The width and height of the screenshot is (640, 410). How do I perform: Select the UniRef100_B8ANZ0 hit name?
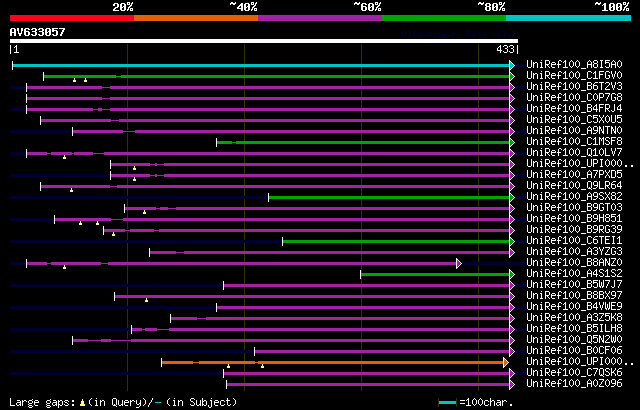click(x=574, y=263)
